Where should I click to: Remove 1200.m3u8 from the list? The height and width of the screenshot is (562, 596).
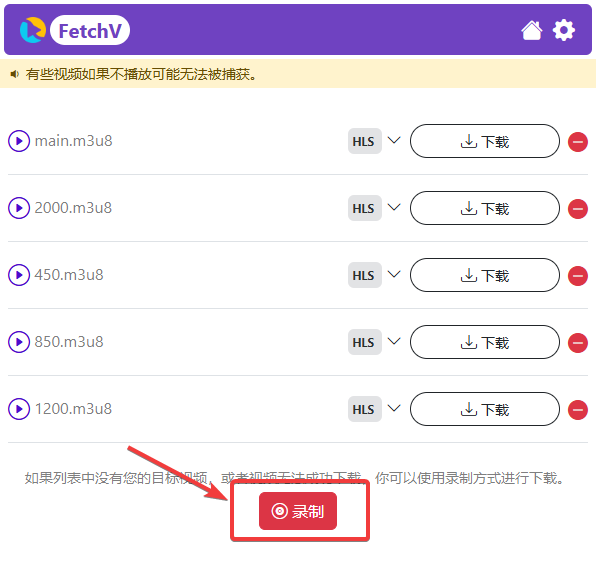(x=578, y=410)
